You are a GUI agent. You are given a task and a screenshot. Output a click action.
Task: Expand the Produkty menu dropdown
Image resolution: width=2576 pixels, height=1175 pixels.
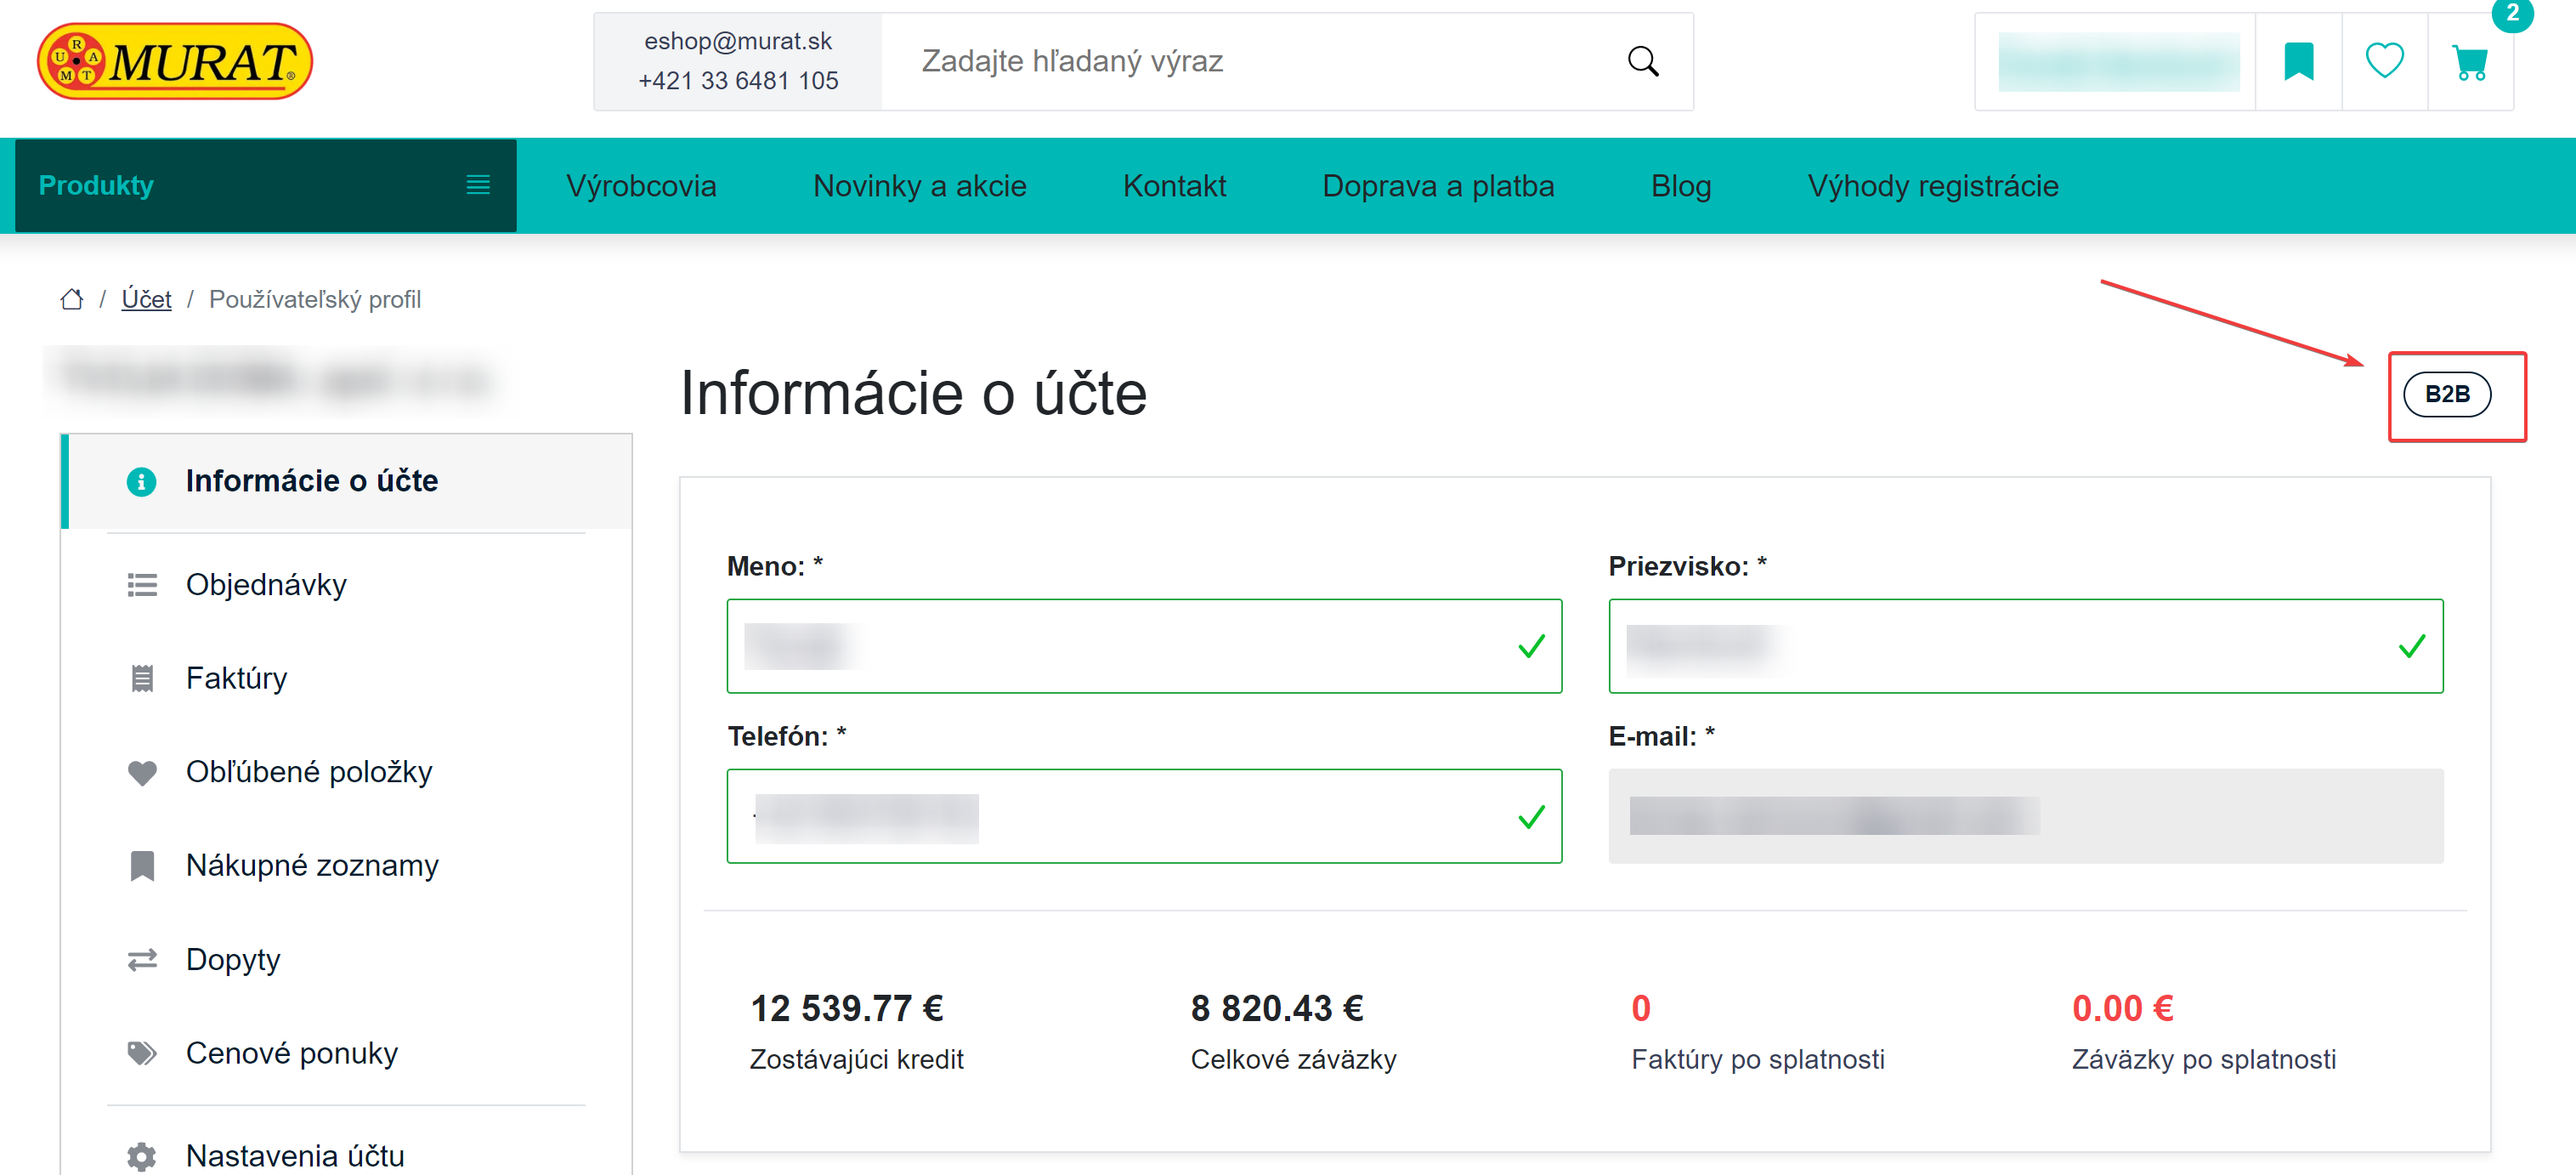click(x=265, y=186)
